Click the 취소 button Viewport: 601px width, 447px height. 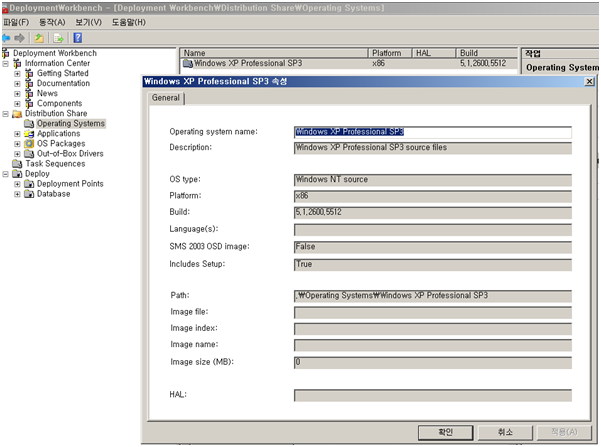coord(505,432)
